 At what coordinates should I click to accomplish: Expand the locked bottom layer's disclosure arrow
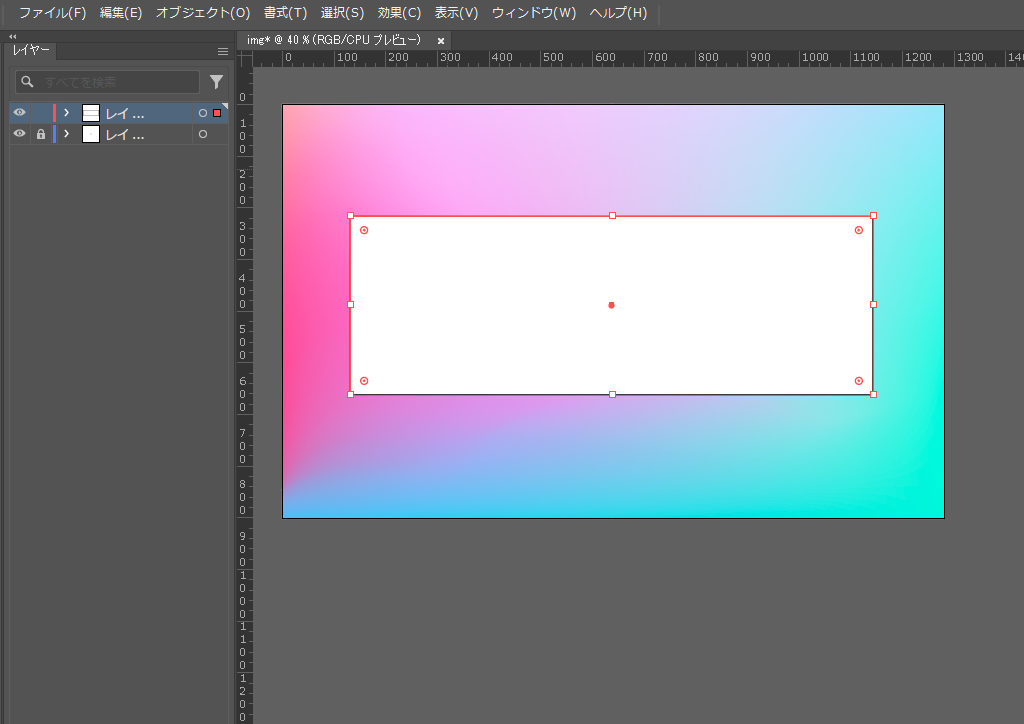[x=67, y=134]
